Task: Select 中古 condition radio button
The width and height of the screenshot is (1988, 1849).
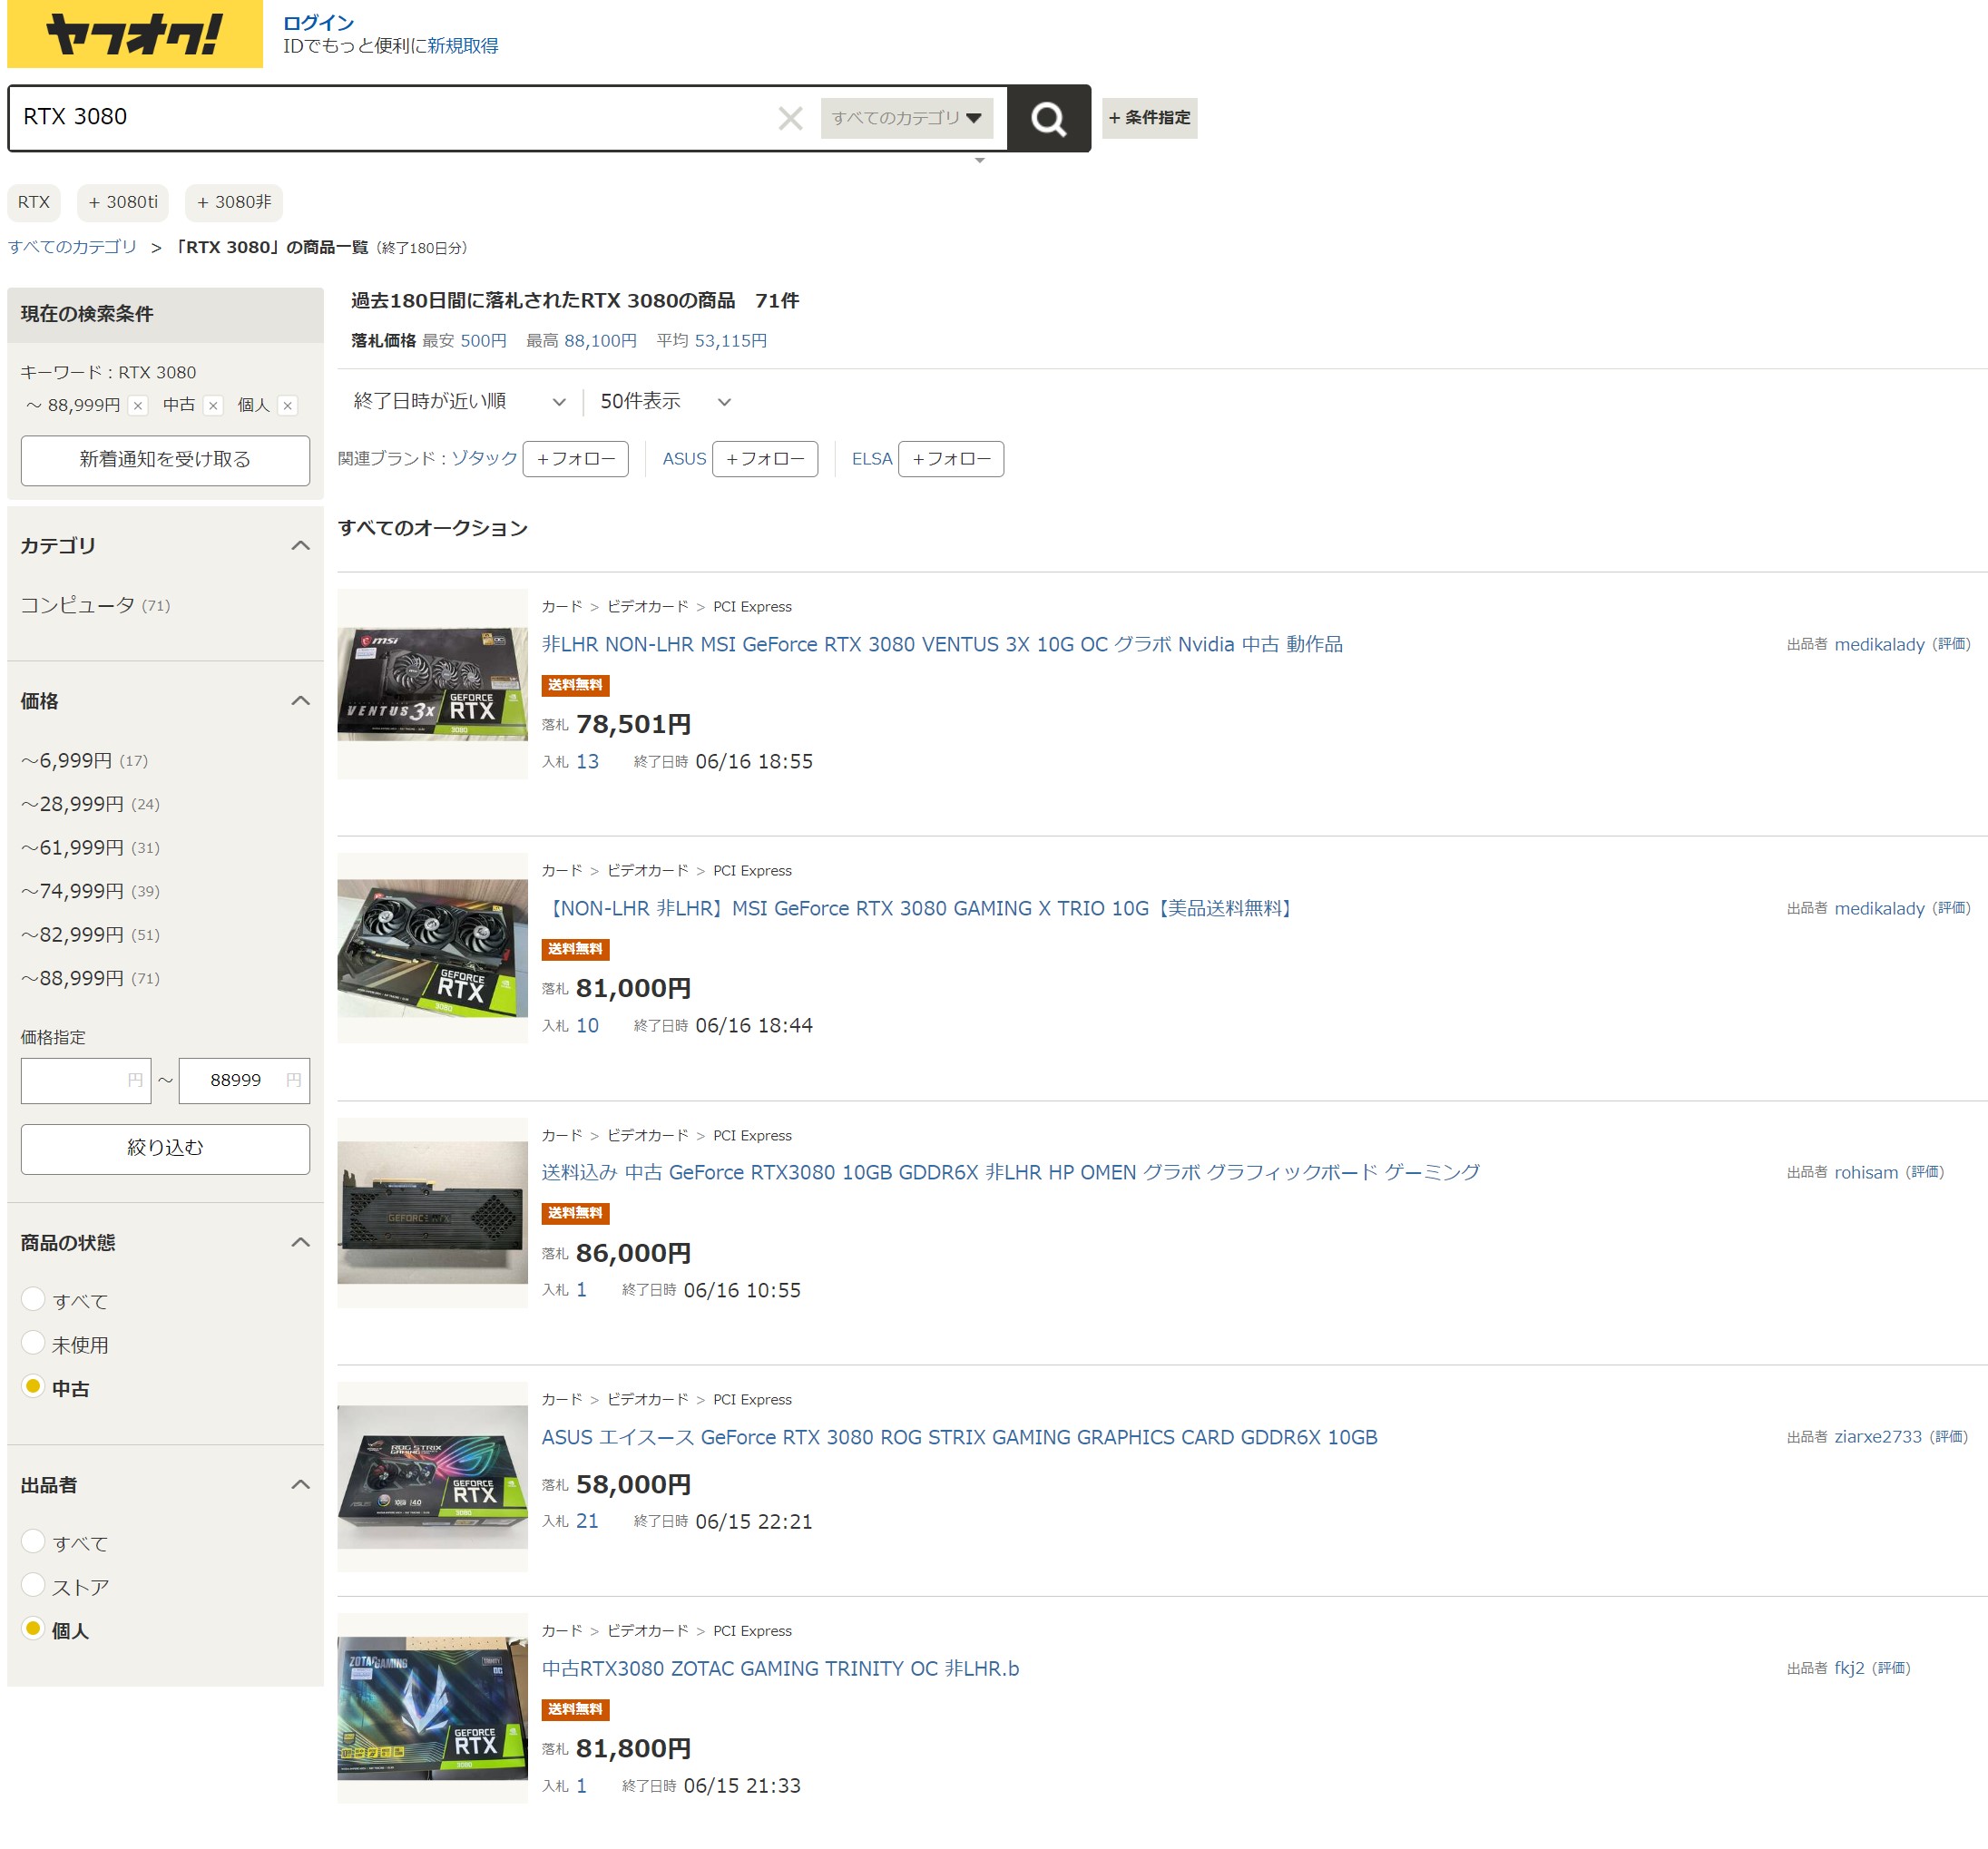Action: click(33, 1386)
